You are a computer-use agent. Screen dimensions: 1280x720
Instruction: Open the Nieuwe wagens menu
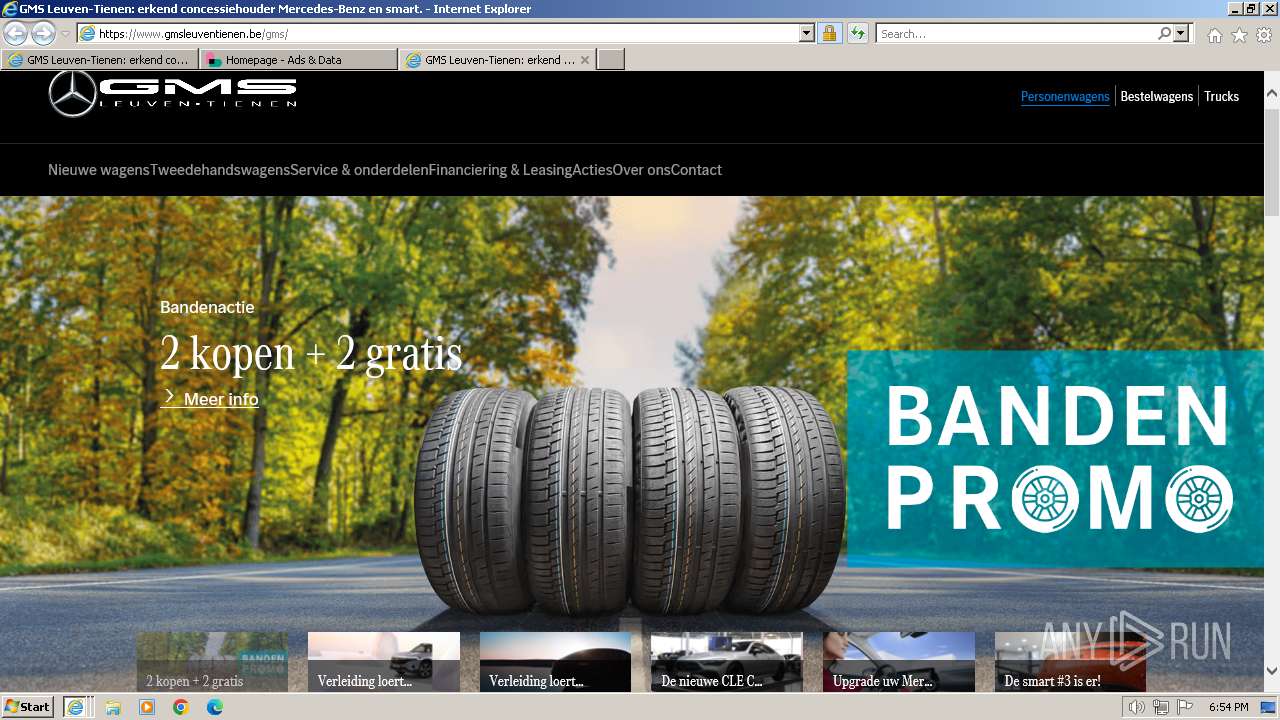pyautogui.click(x=99, y=170)
